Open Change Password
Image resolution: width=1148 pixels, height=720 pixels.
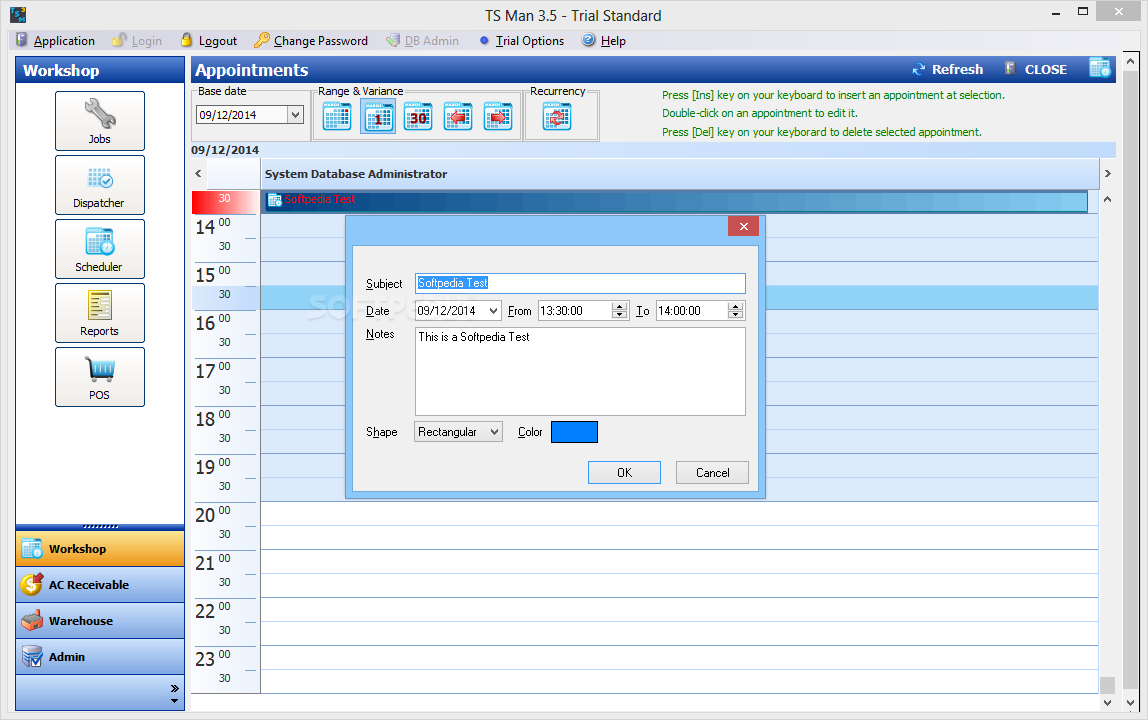tap(311, 40)
